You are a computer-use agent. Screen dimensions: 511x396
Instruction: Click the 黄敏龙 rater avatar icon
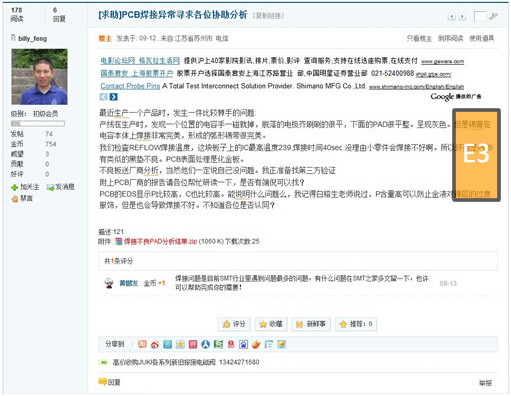click(x=109, y=283)
